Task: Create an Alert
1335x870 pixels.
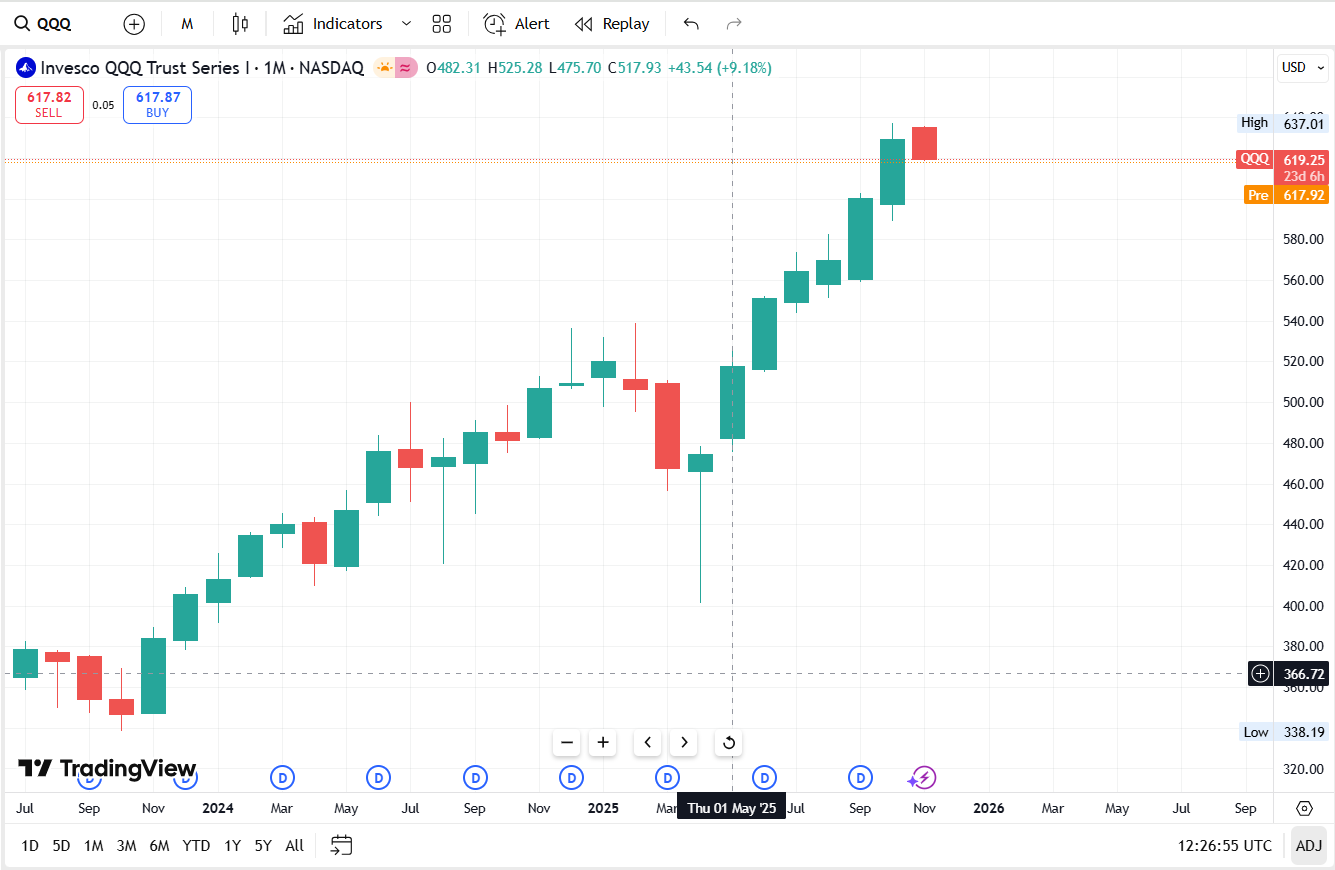Action: click(x=517, y=24)
